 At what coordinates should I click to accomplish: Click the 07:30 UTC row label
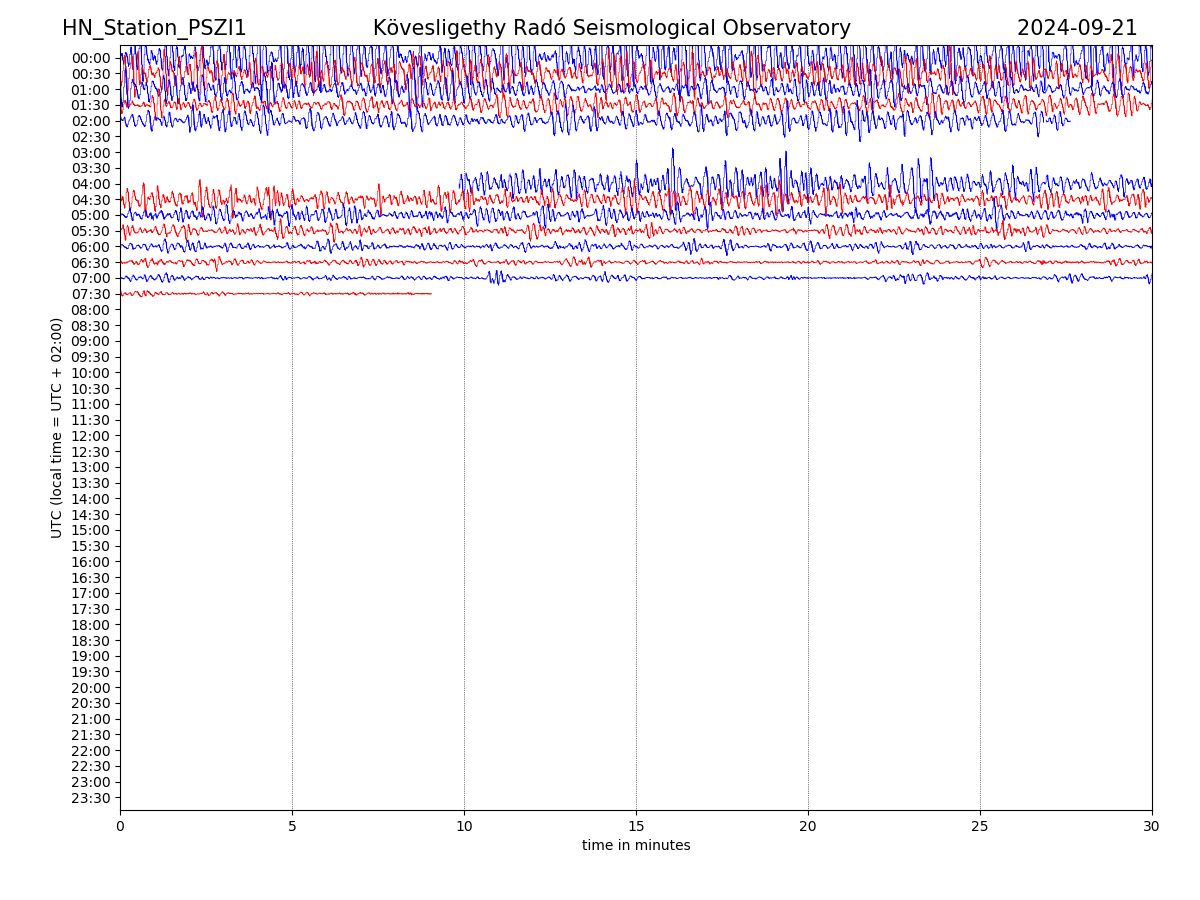pyautogui.click(x=91, y=294)
